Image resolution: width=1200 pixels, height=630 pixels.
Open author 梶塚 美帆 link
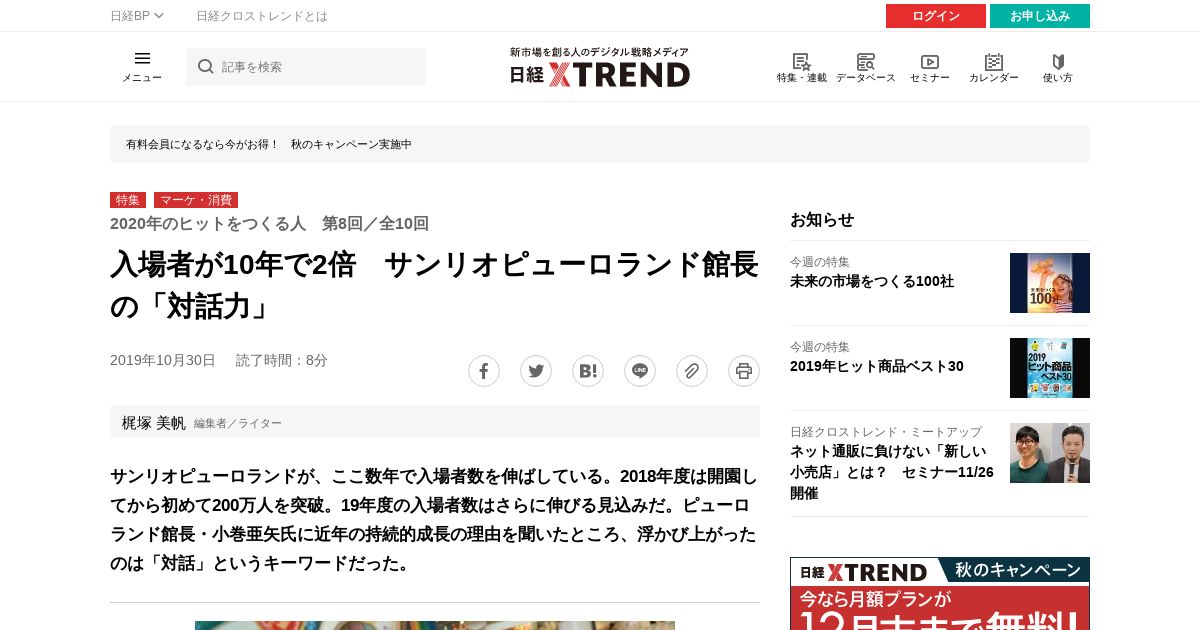point(154,423)
